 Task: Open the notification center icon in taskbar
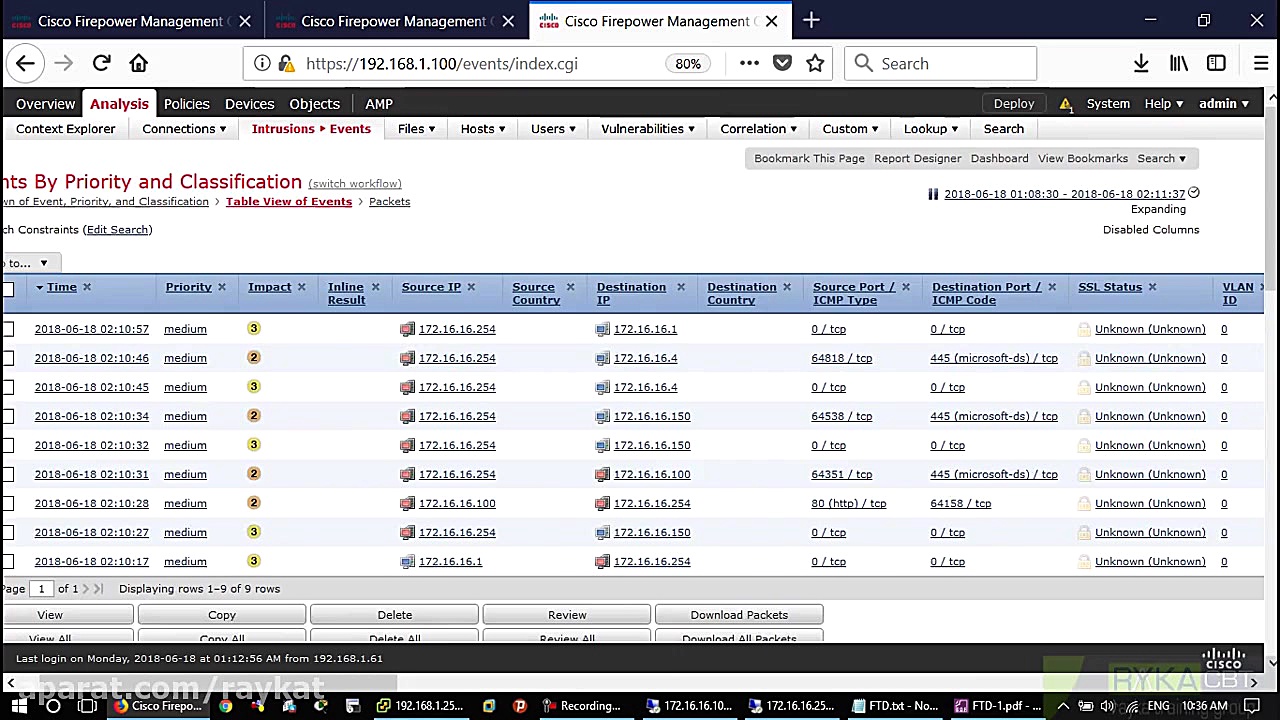point(1251,705)
